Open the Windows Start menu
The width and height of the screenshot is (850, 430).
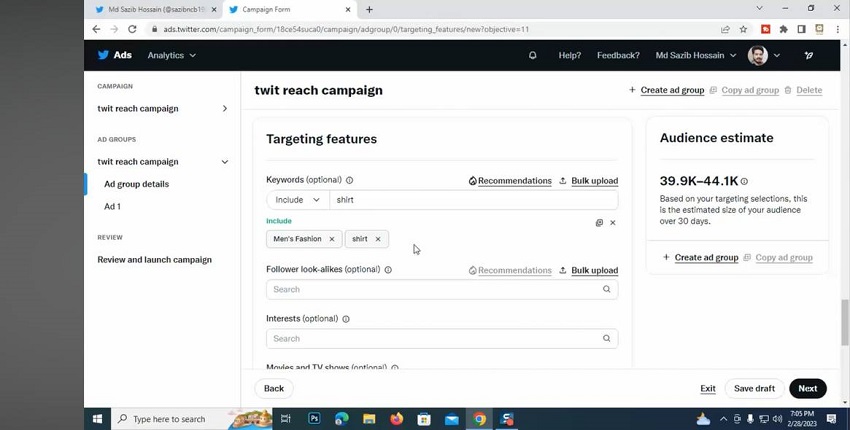(98, 419)
